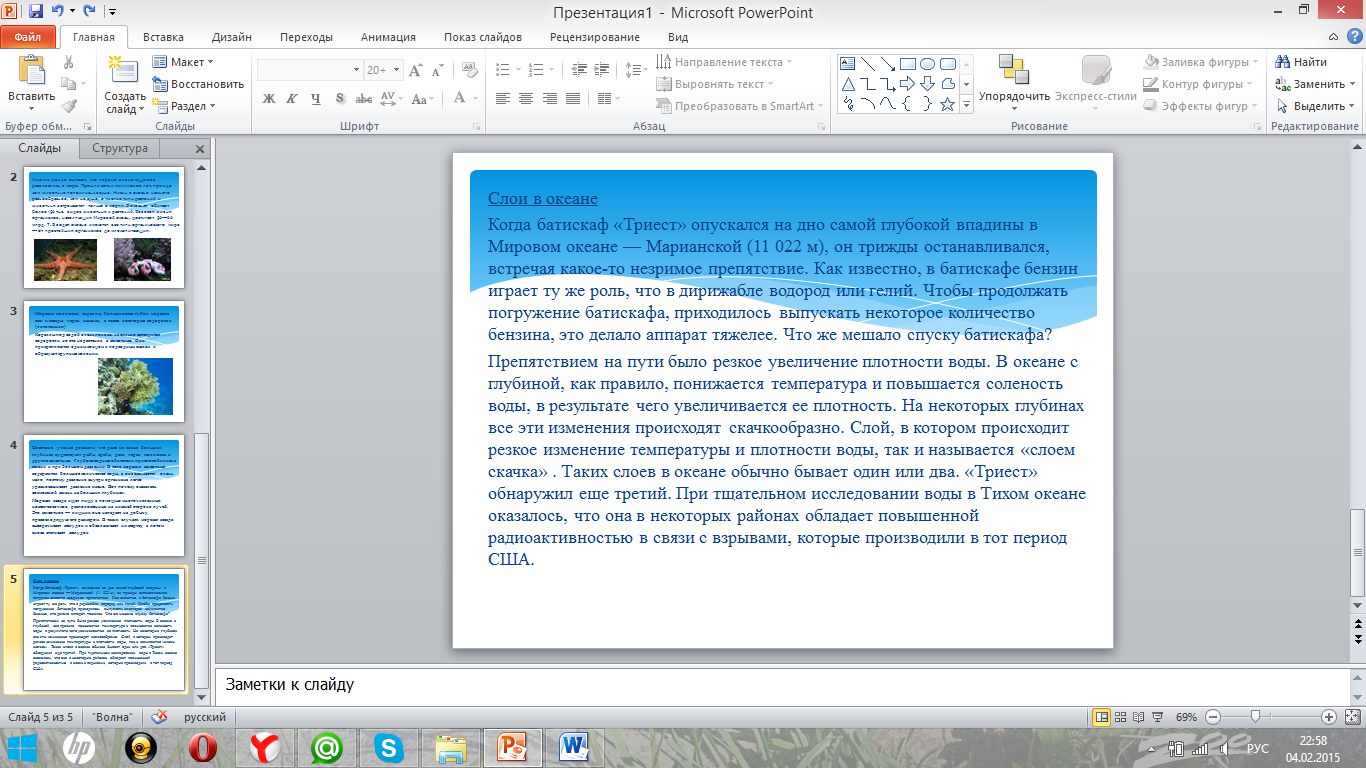This screenshot has height=768, width=1366.
Task: Open the Windows Start screen
Action: pos(20,747)
